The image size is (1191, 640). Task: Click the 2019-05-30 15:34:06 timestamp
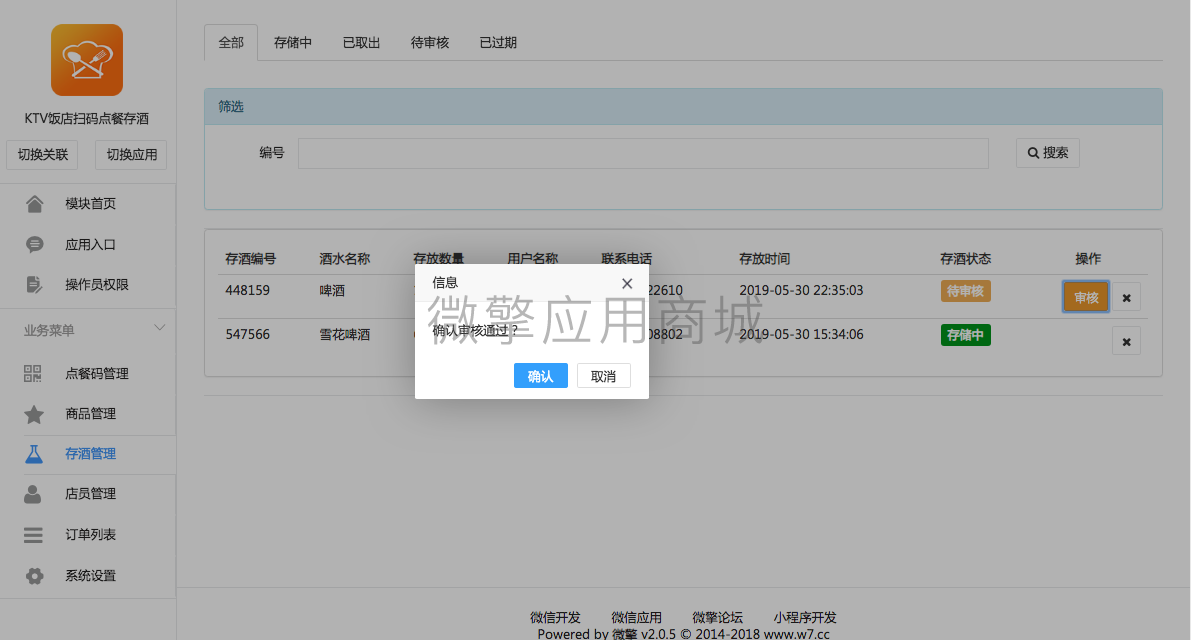point(801,334)
